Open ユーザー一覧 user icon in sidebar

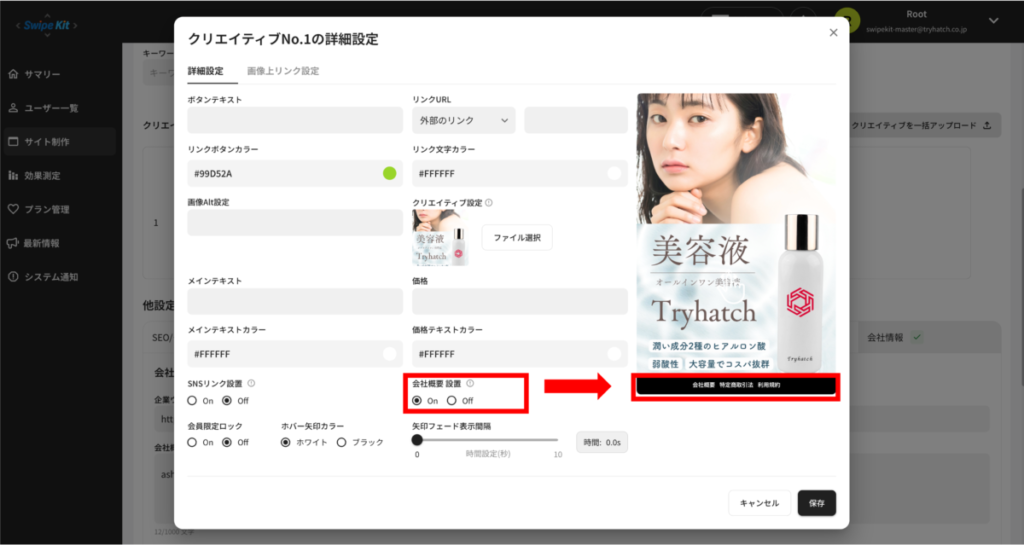(x=13, y=108)
